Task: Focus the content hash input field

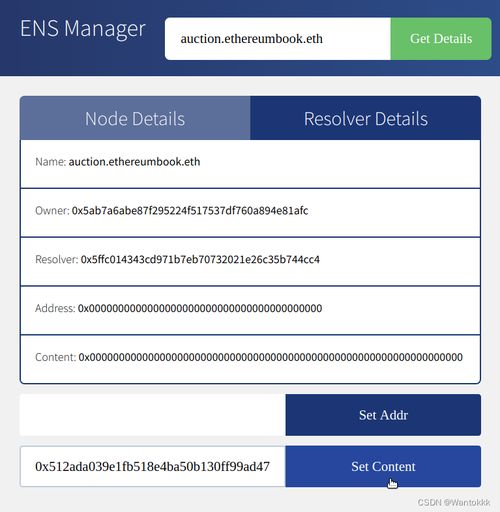Action: 153,466
